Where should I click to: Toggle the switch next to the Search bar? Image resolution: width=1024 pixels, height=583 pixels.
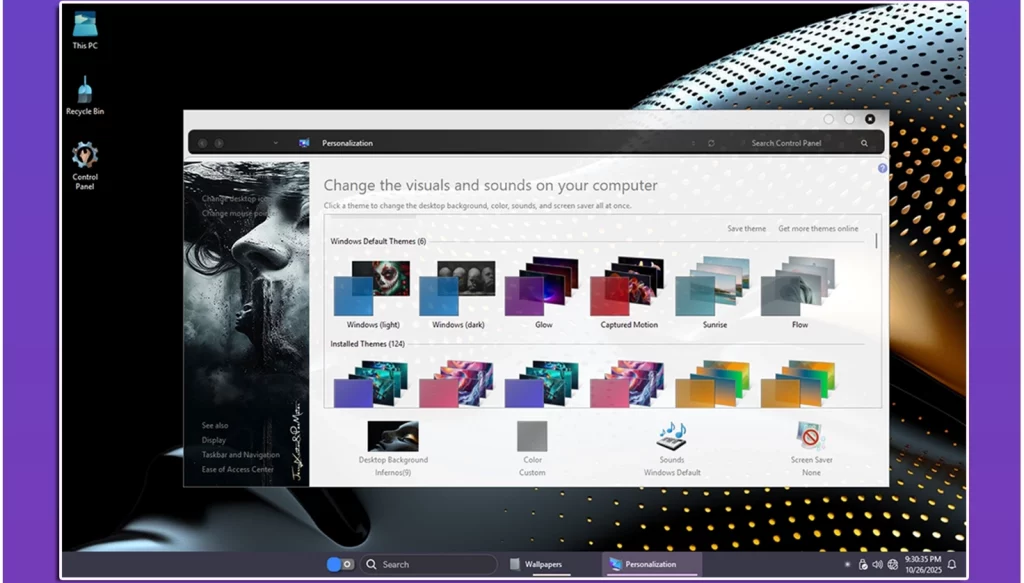point(340,563)
